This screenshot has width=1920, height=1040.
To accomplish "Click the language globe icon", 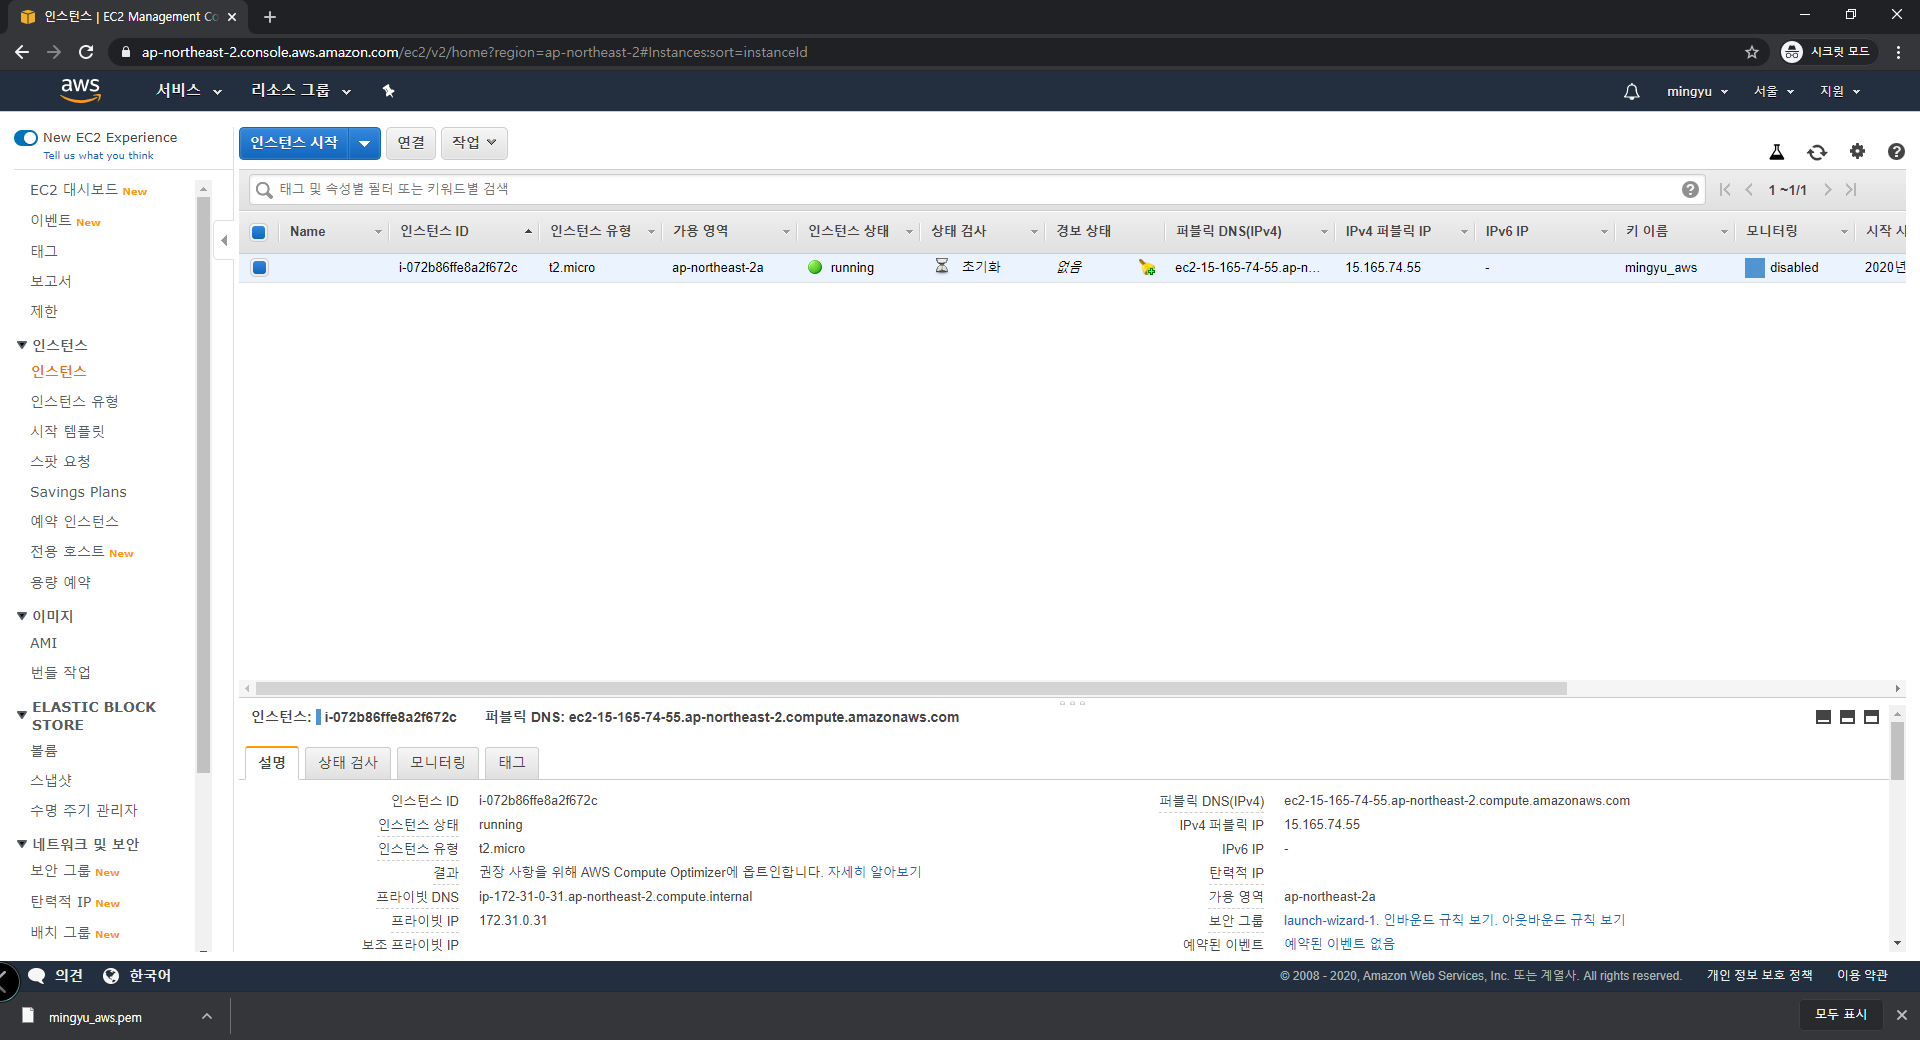I will tap(111, 976).
